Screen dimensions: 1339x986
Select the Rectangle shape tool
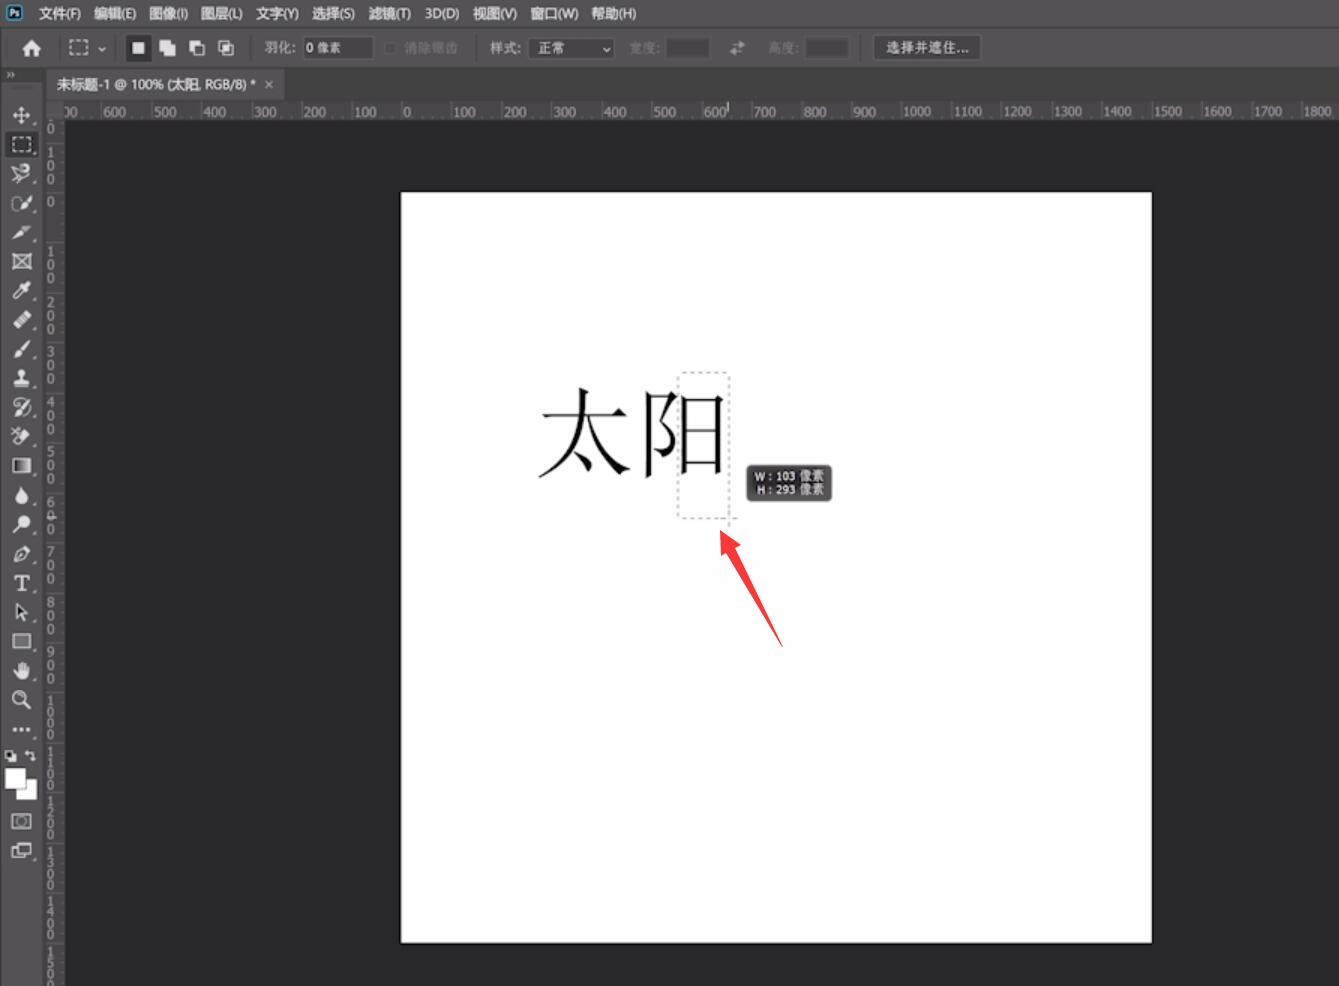click(x=21, y=641)
